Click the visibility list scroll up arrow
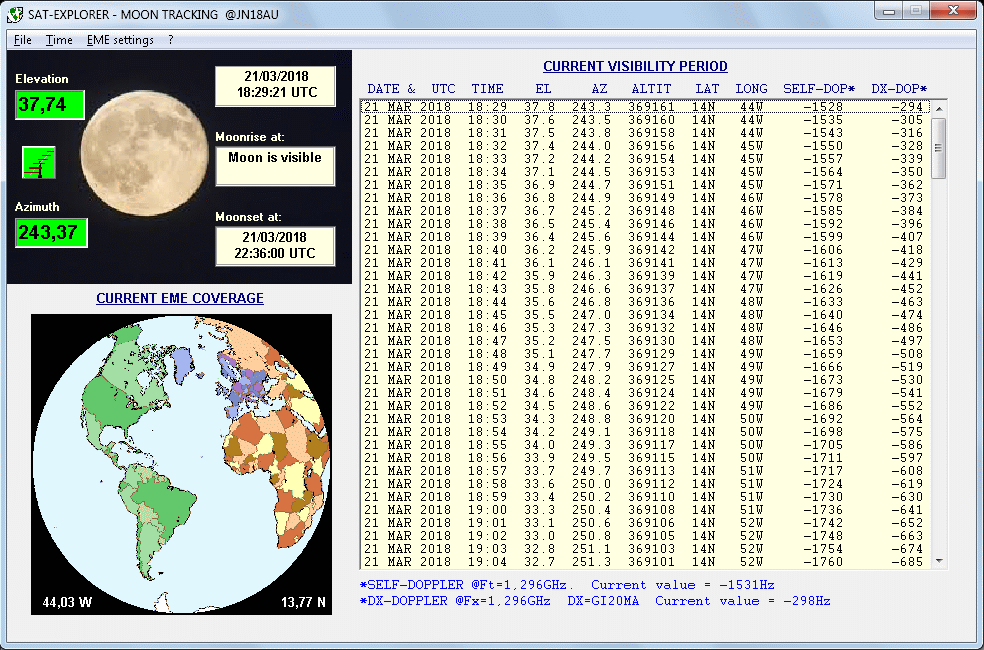Screen dimensions: 984x650 click(939, 109)
